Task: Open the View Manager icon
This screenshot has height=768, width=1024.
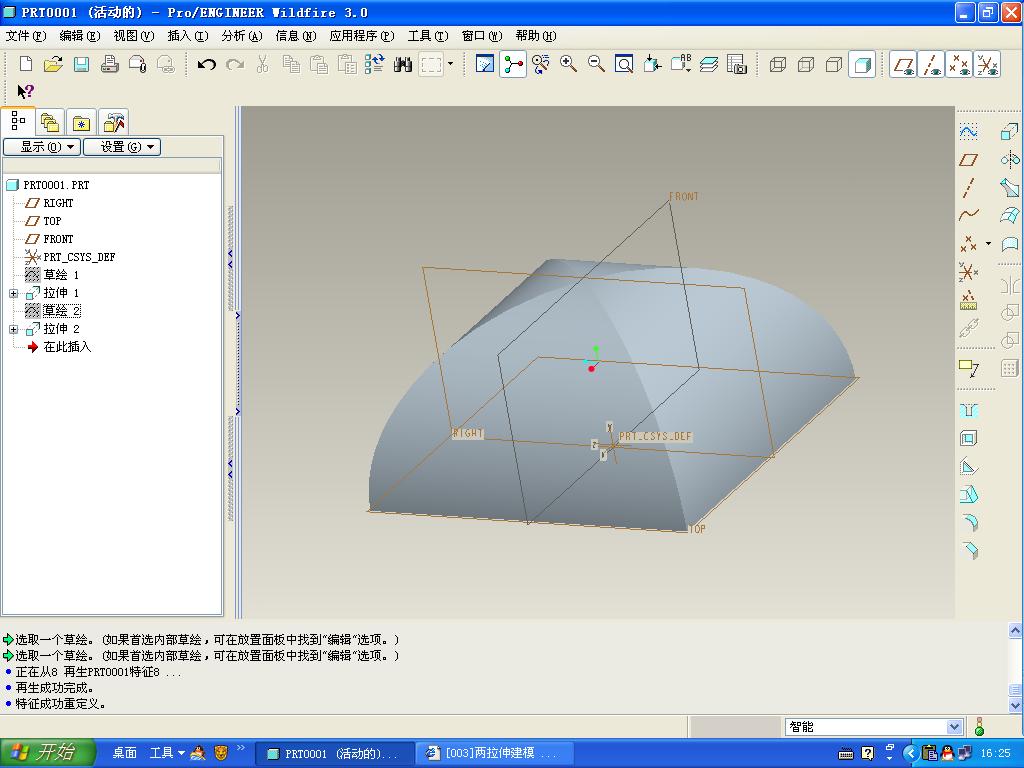Action: point(737,64)
